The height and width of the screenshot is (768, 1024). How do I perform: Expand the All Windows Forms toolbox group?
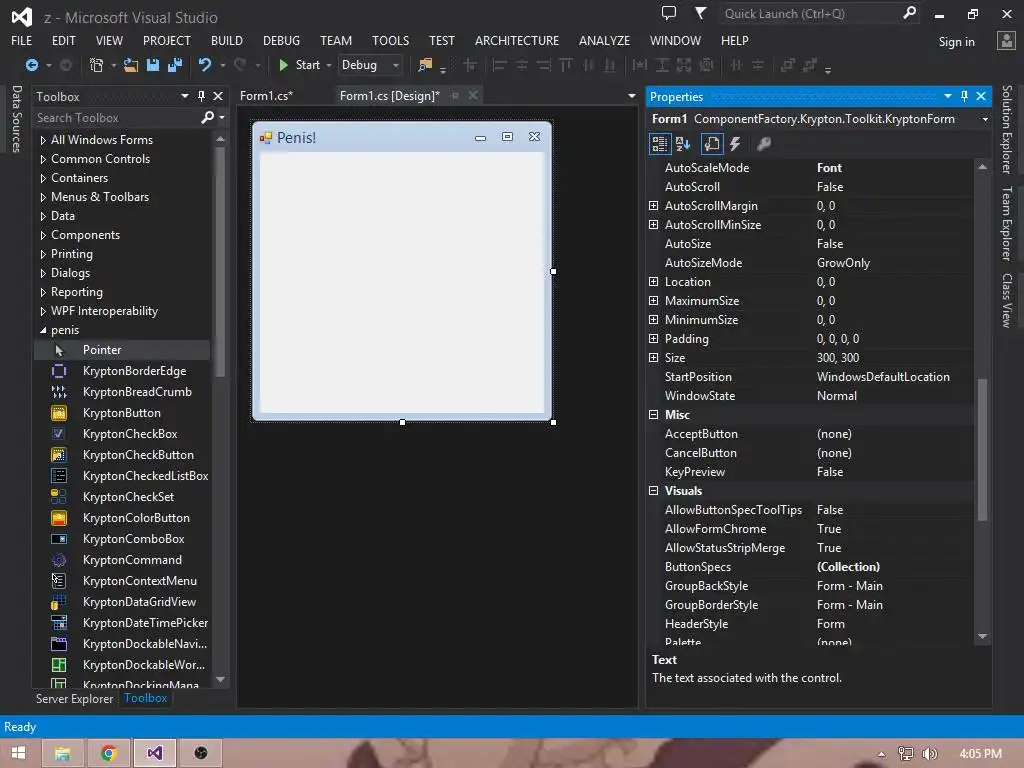click(43, 140)
